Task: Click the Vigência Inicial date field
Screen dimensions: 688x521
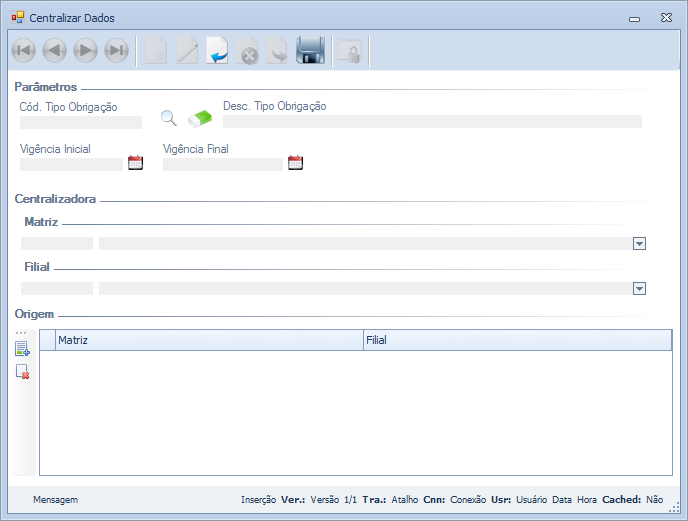Action: 72,165
